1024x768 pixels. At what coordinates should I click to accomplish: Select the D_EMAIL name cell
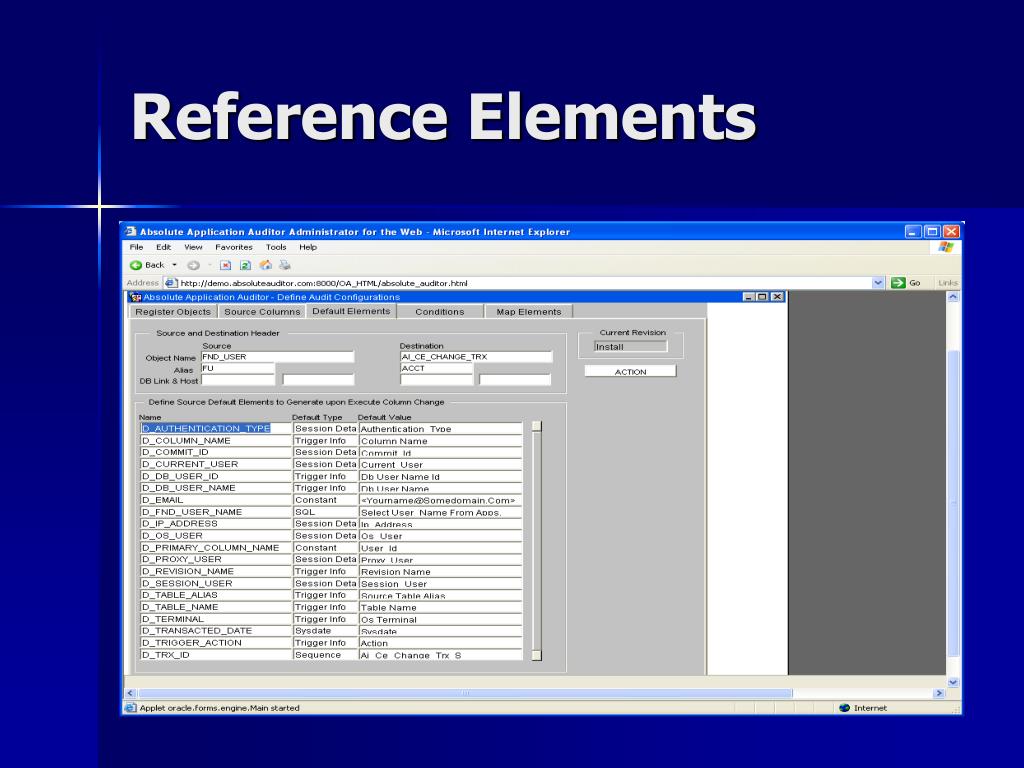click(216, 500)
